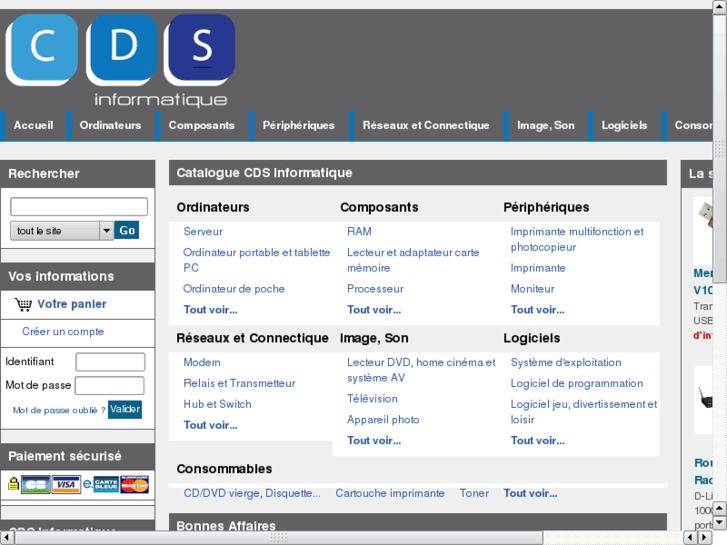Click the e-Carte Bleue logo

point(101,484)
